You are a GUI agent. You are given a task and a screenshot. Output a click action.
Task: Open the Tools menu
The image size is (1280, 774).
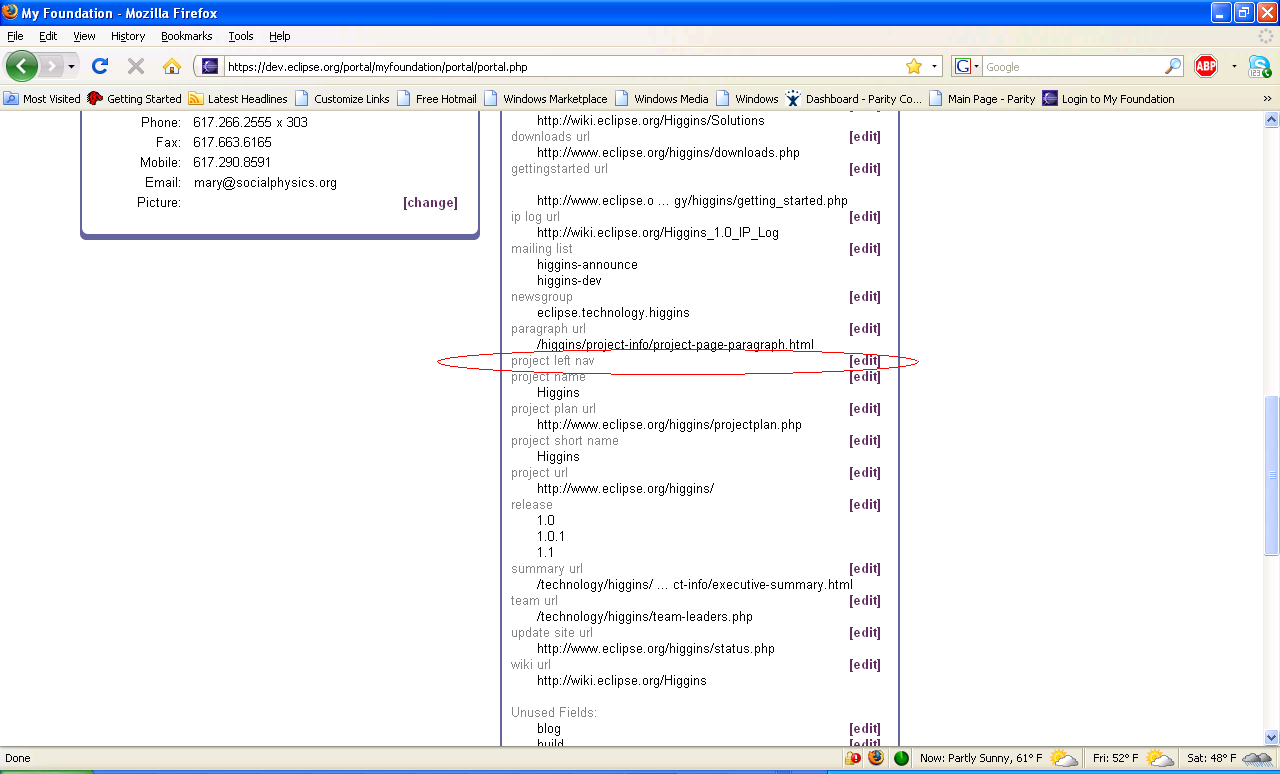pos(241,36)
